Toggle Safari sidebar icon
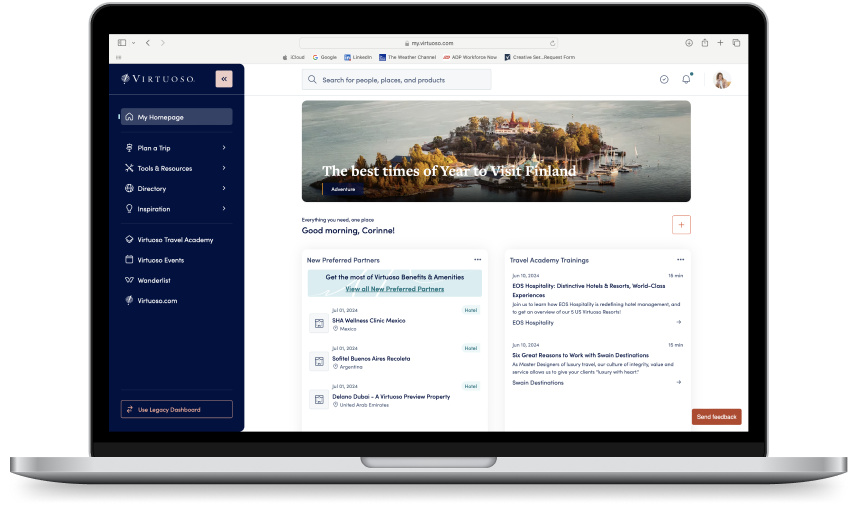The height and width of the screenshot is (505, 857). pyautogui.click(x=122, y=43)
